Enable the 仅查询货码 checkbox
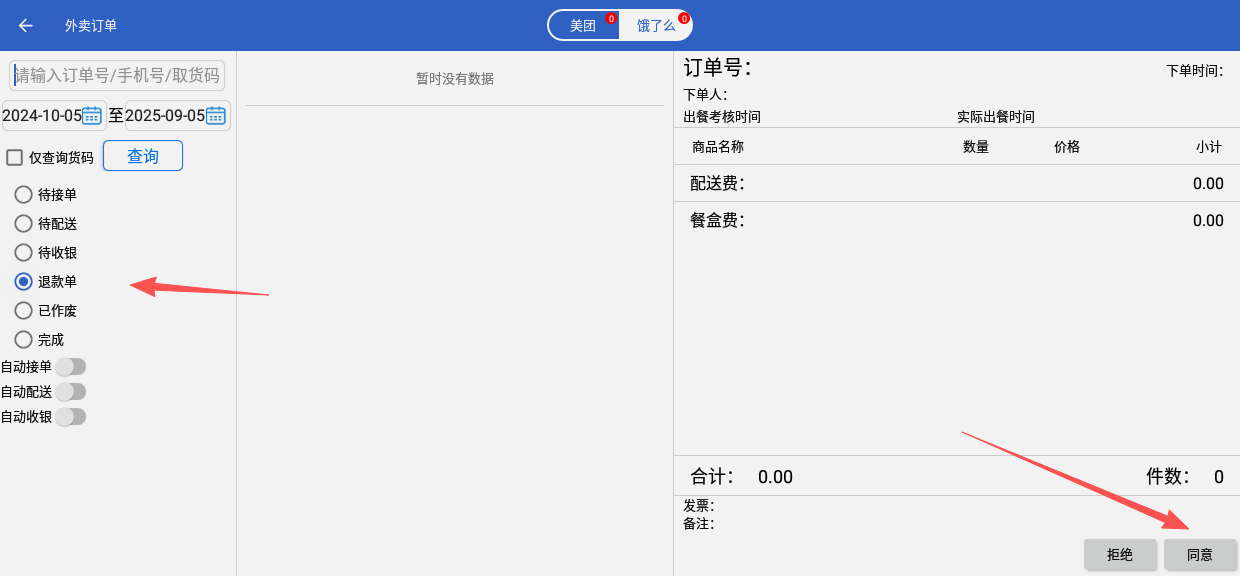This screenshot has height=576, width=1240. [15, 157]
